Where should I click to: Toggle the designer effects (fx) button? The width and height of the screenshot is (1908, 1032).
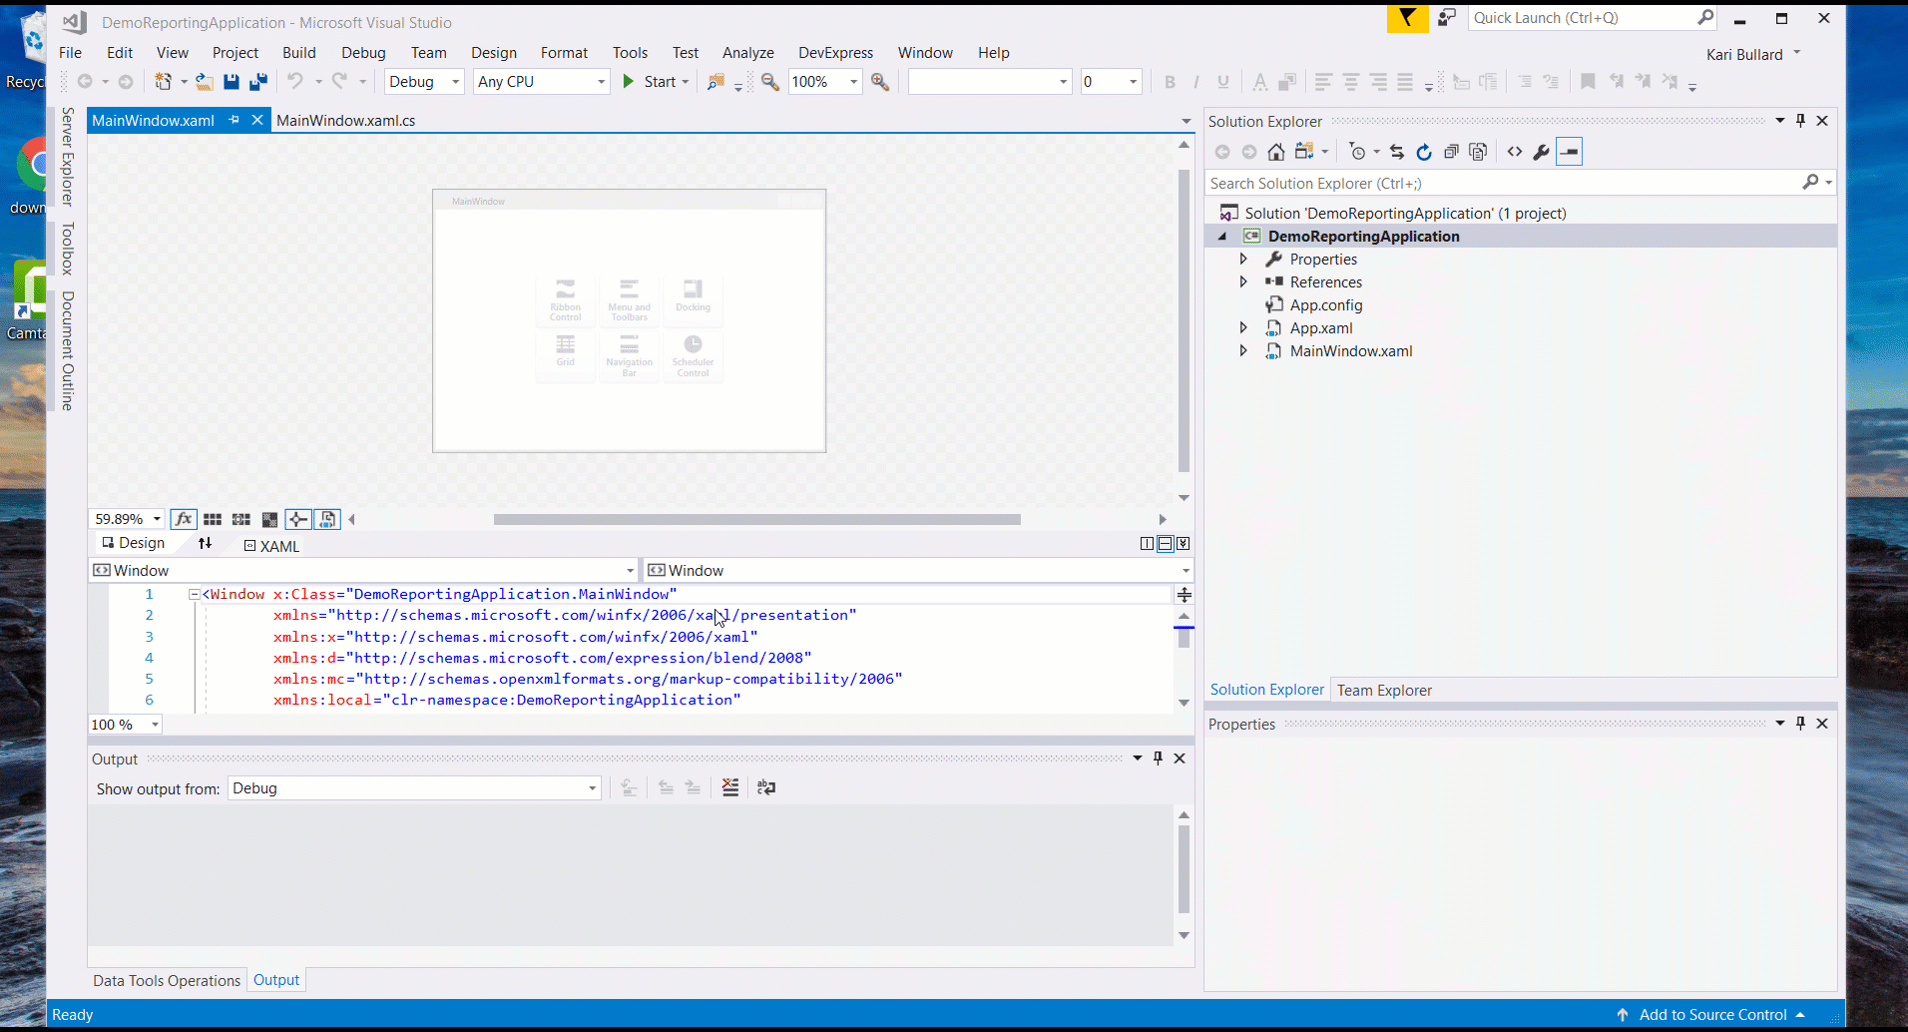point(183,519)
